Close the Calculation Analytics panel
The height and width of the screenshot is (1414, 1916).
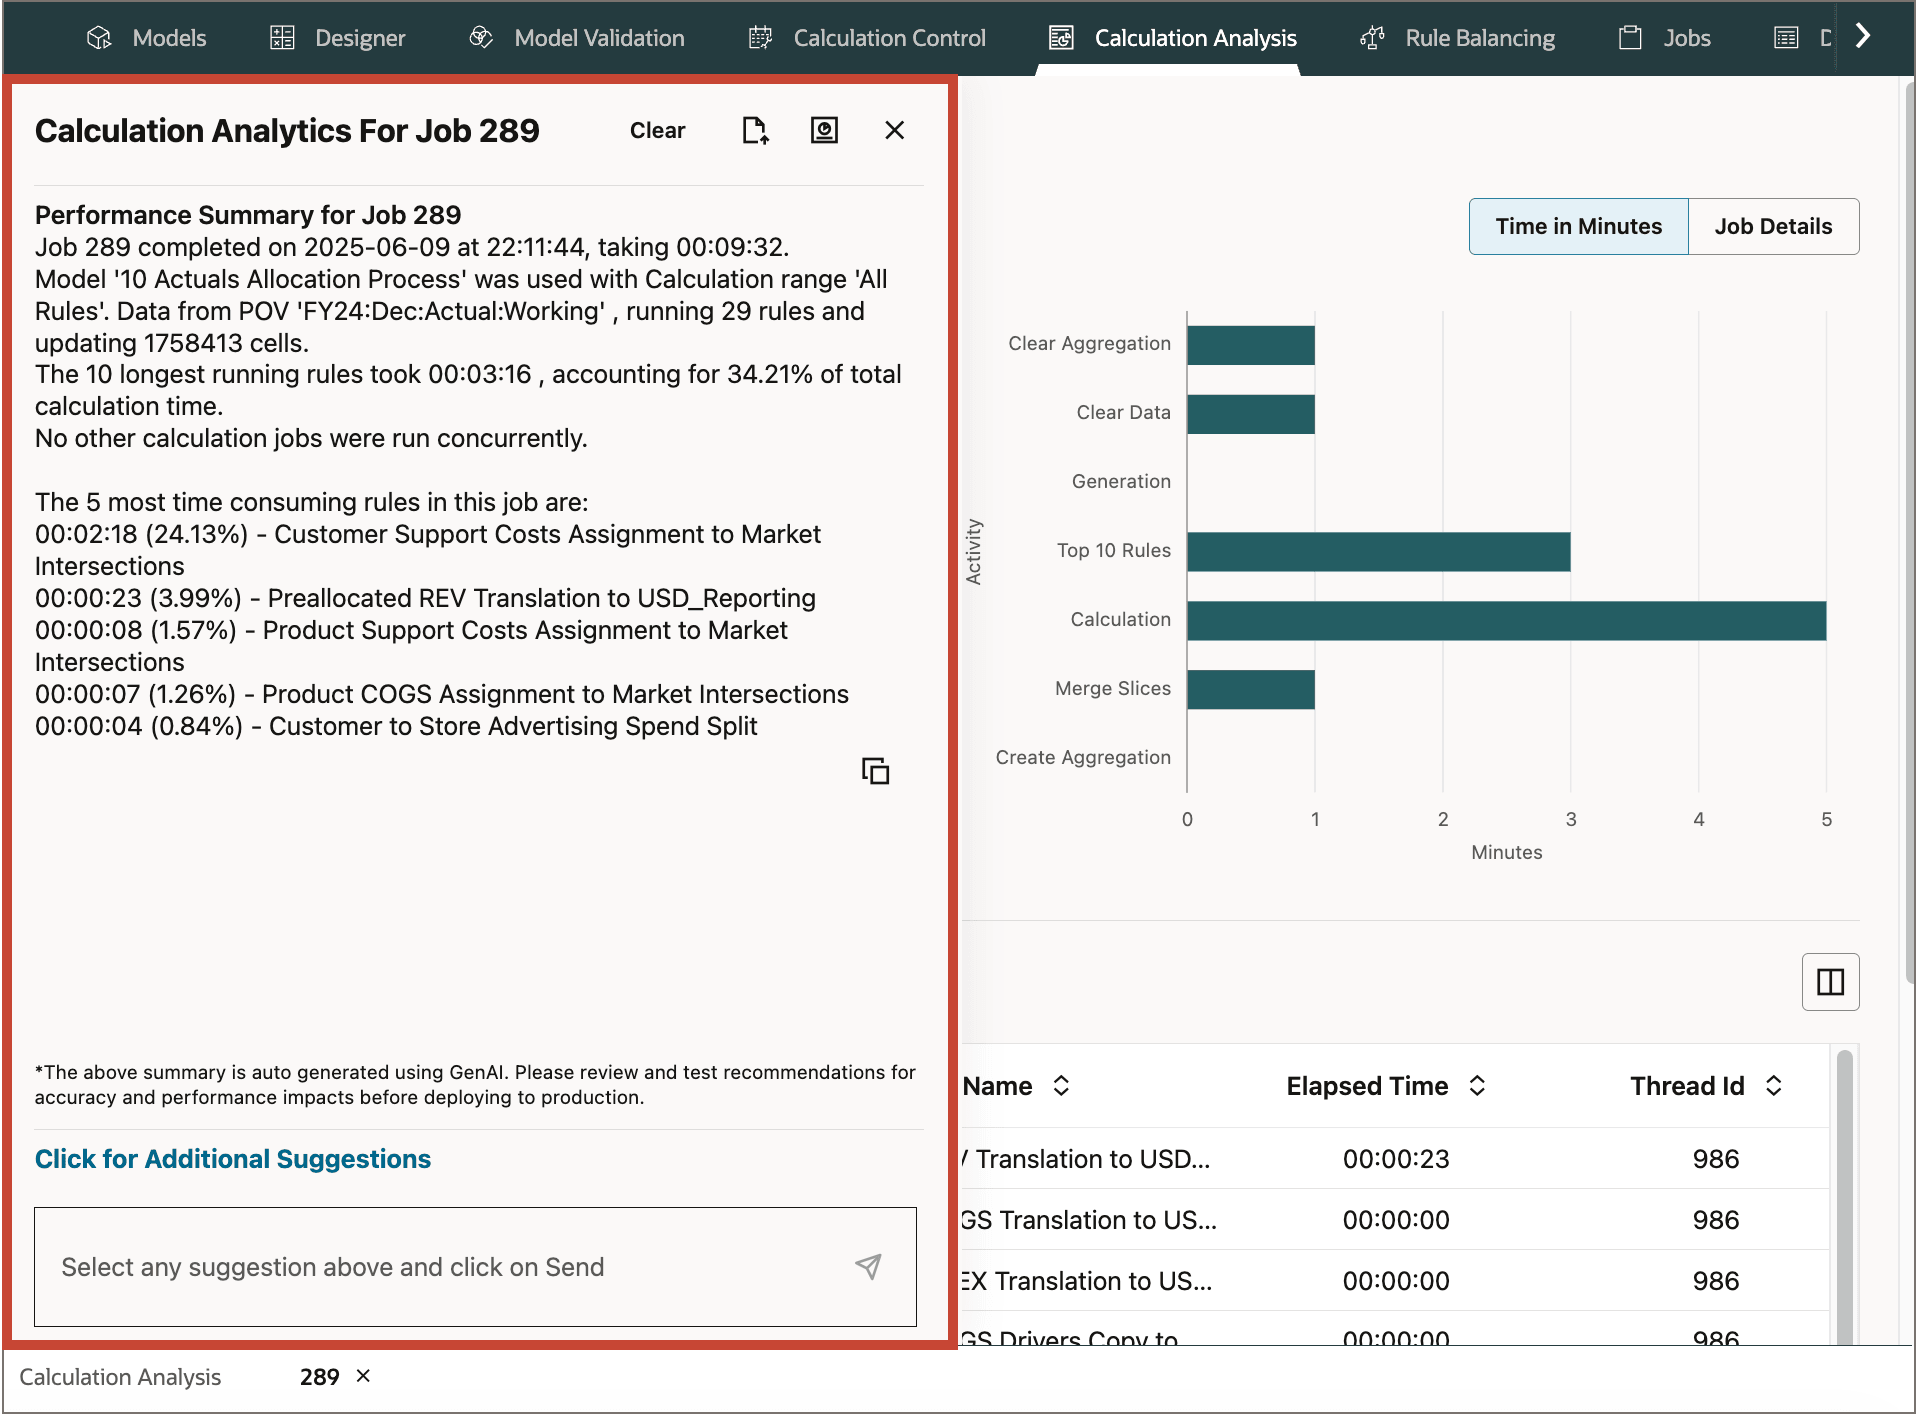895,131
